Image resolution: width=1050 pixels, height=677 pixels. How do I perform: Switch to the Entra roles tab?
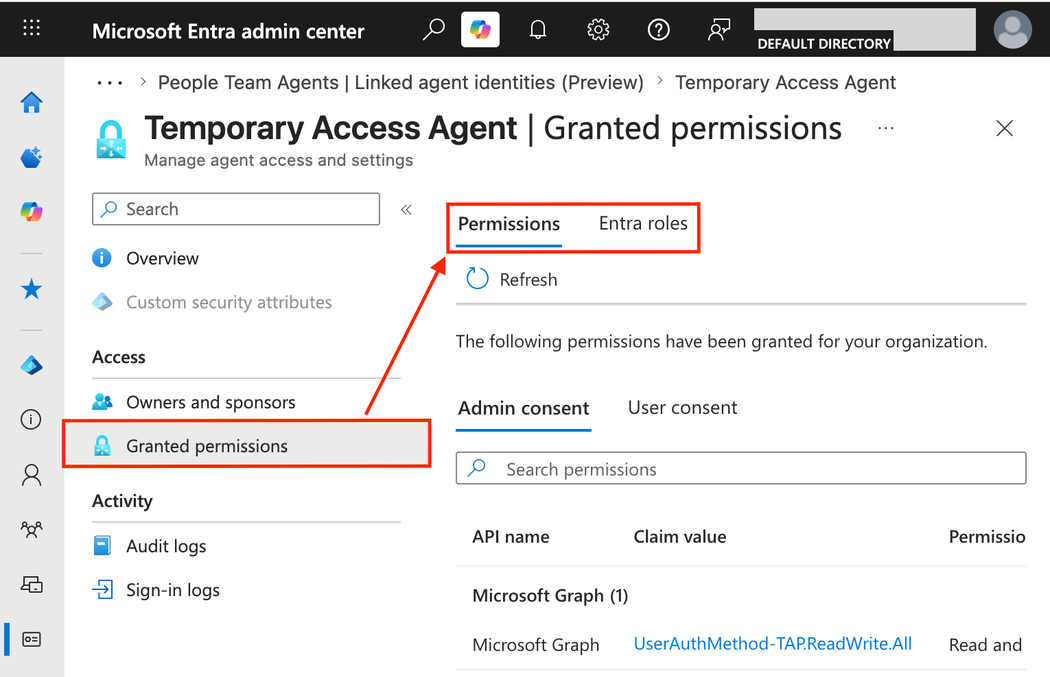(643, 223)
